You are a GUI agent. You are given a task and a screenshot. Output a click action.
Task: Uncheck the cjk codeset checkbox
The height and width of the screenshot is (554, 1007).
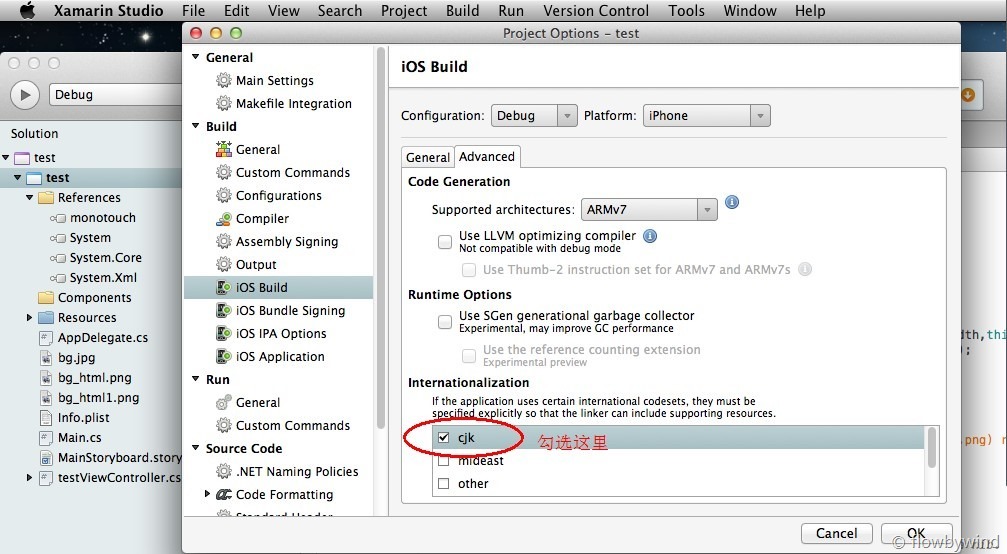[x=443, y=438]
